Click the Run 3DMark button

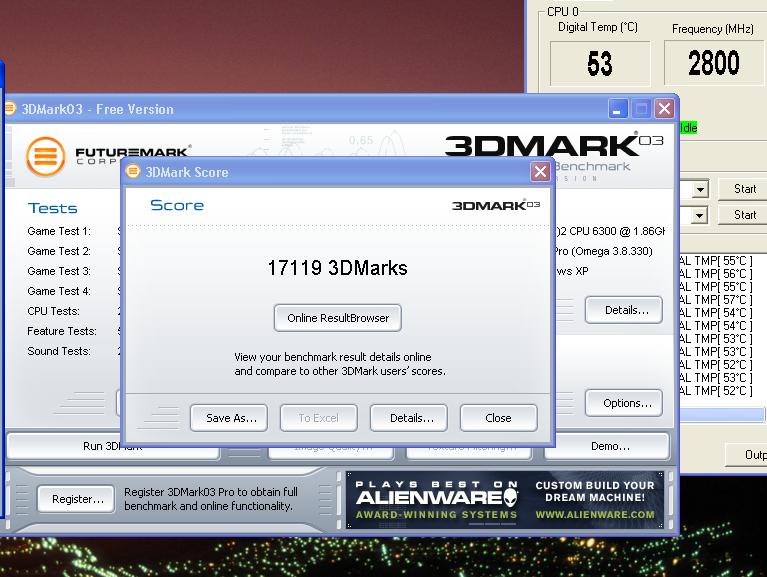pos(113,446)
